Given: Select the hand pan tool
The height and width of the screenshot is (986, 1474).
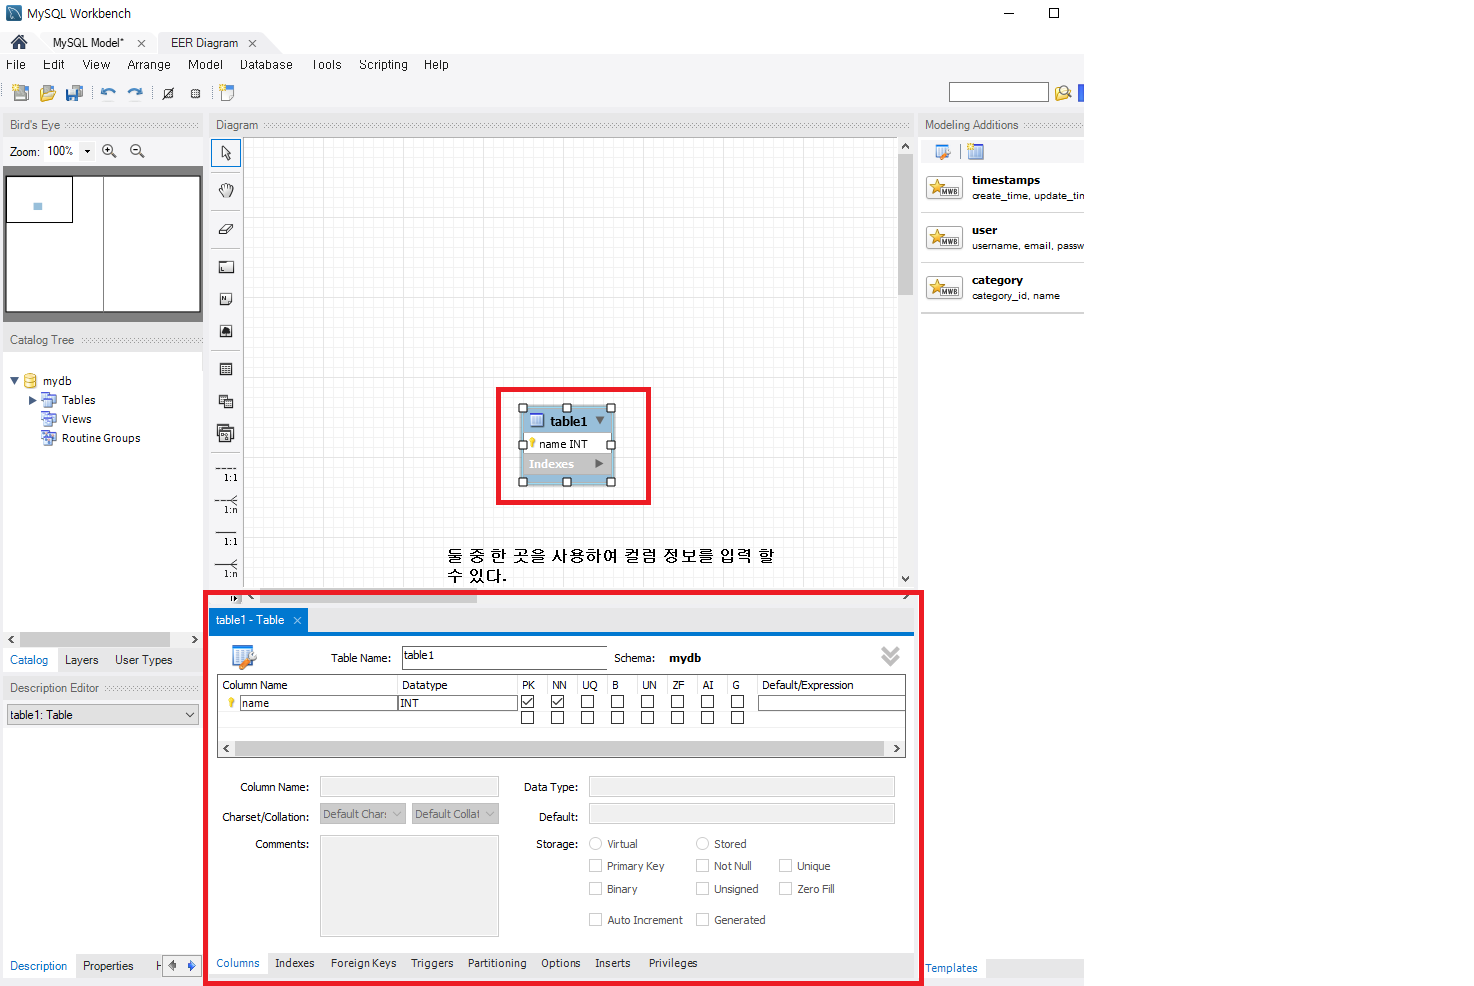Looking at the screenshot, I should tap(226, 191).
